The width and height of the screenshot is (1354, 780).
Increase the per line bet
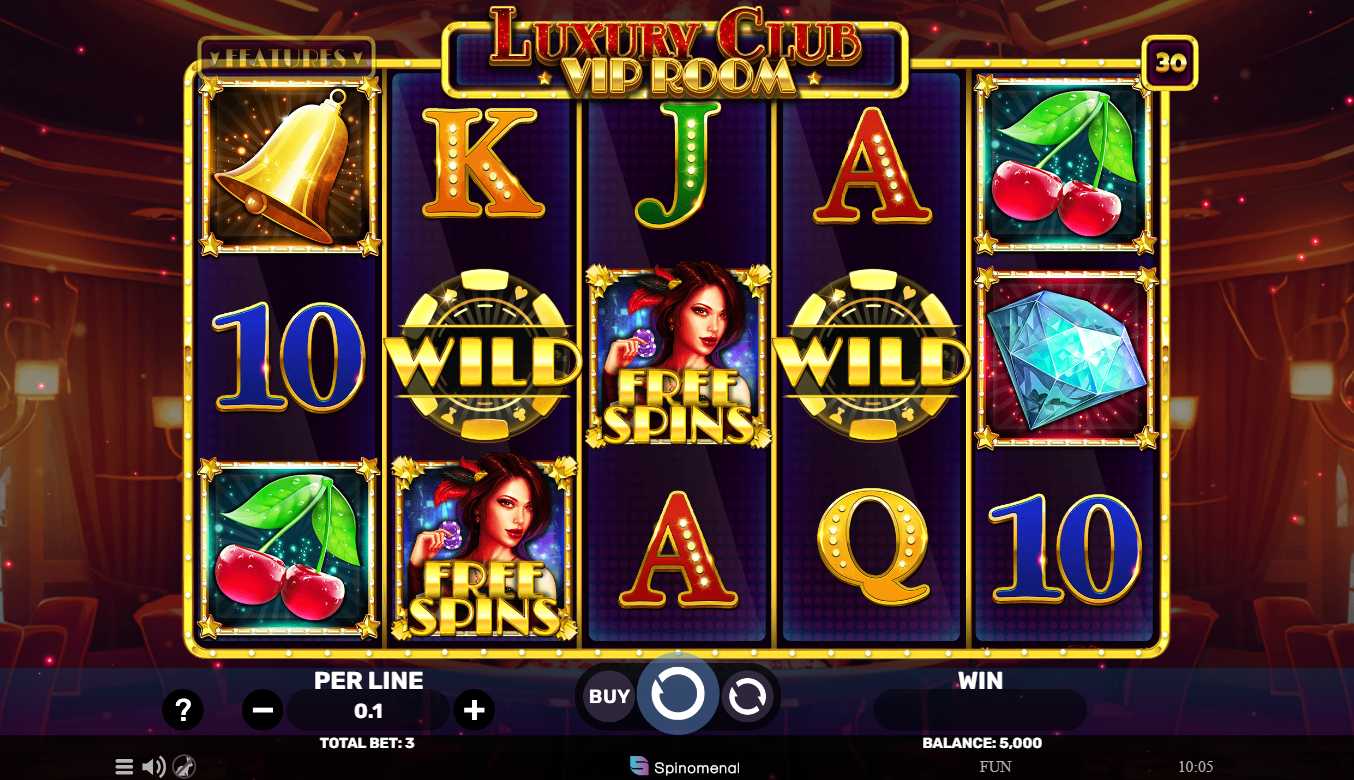pyautogui.click(x=474, y=711)
